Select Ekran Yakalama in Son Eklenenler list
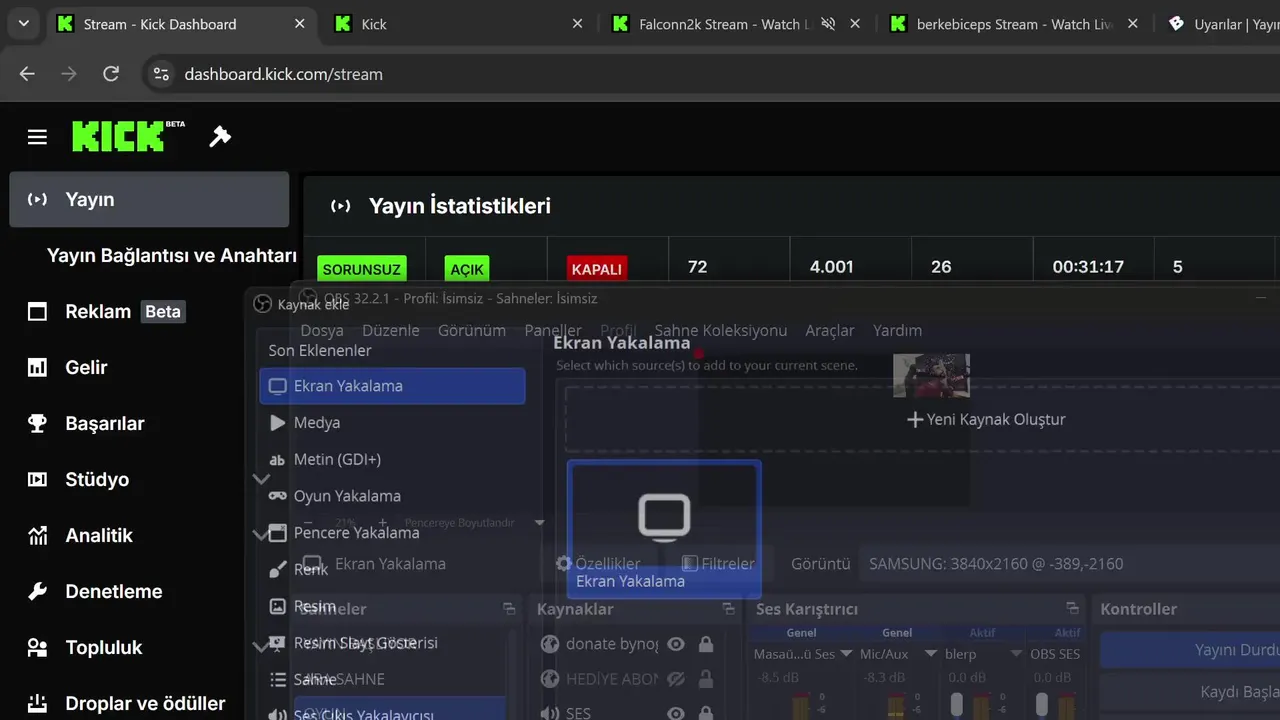 click(x=392, y=386)
